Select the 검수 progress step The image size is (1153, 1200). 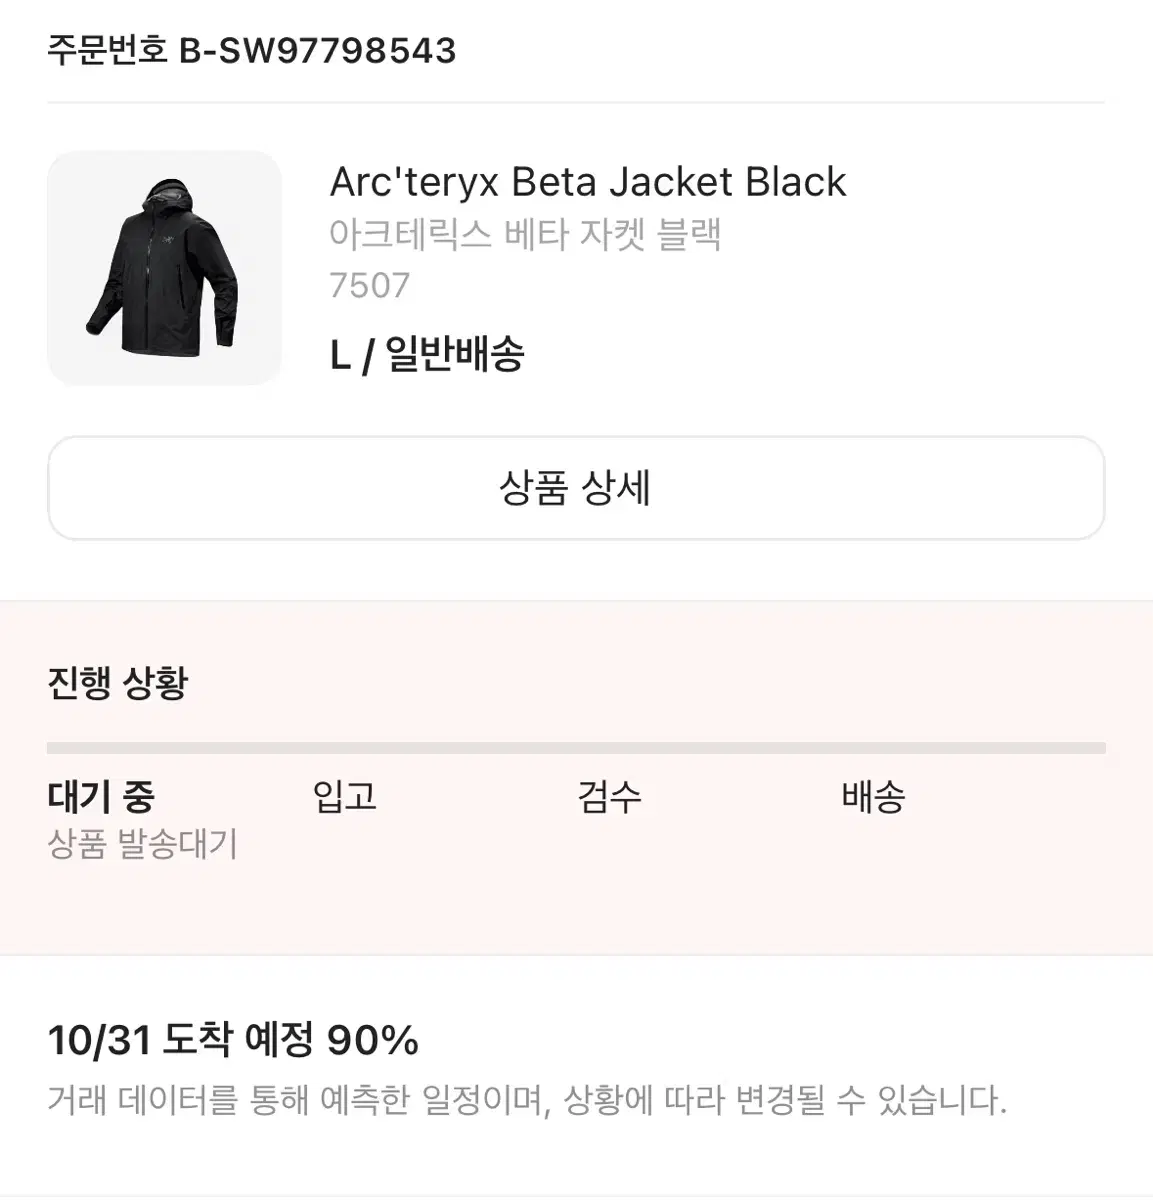point(609,797)
